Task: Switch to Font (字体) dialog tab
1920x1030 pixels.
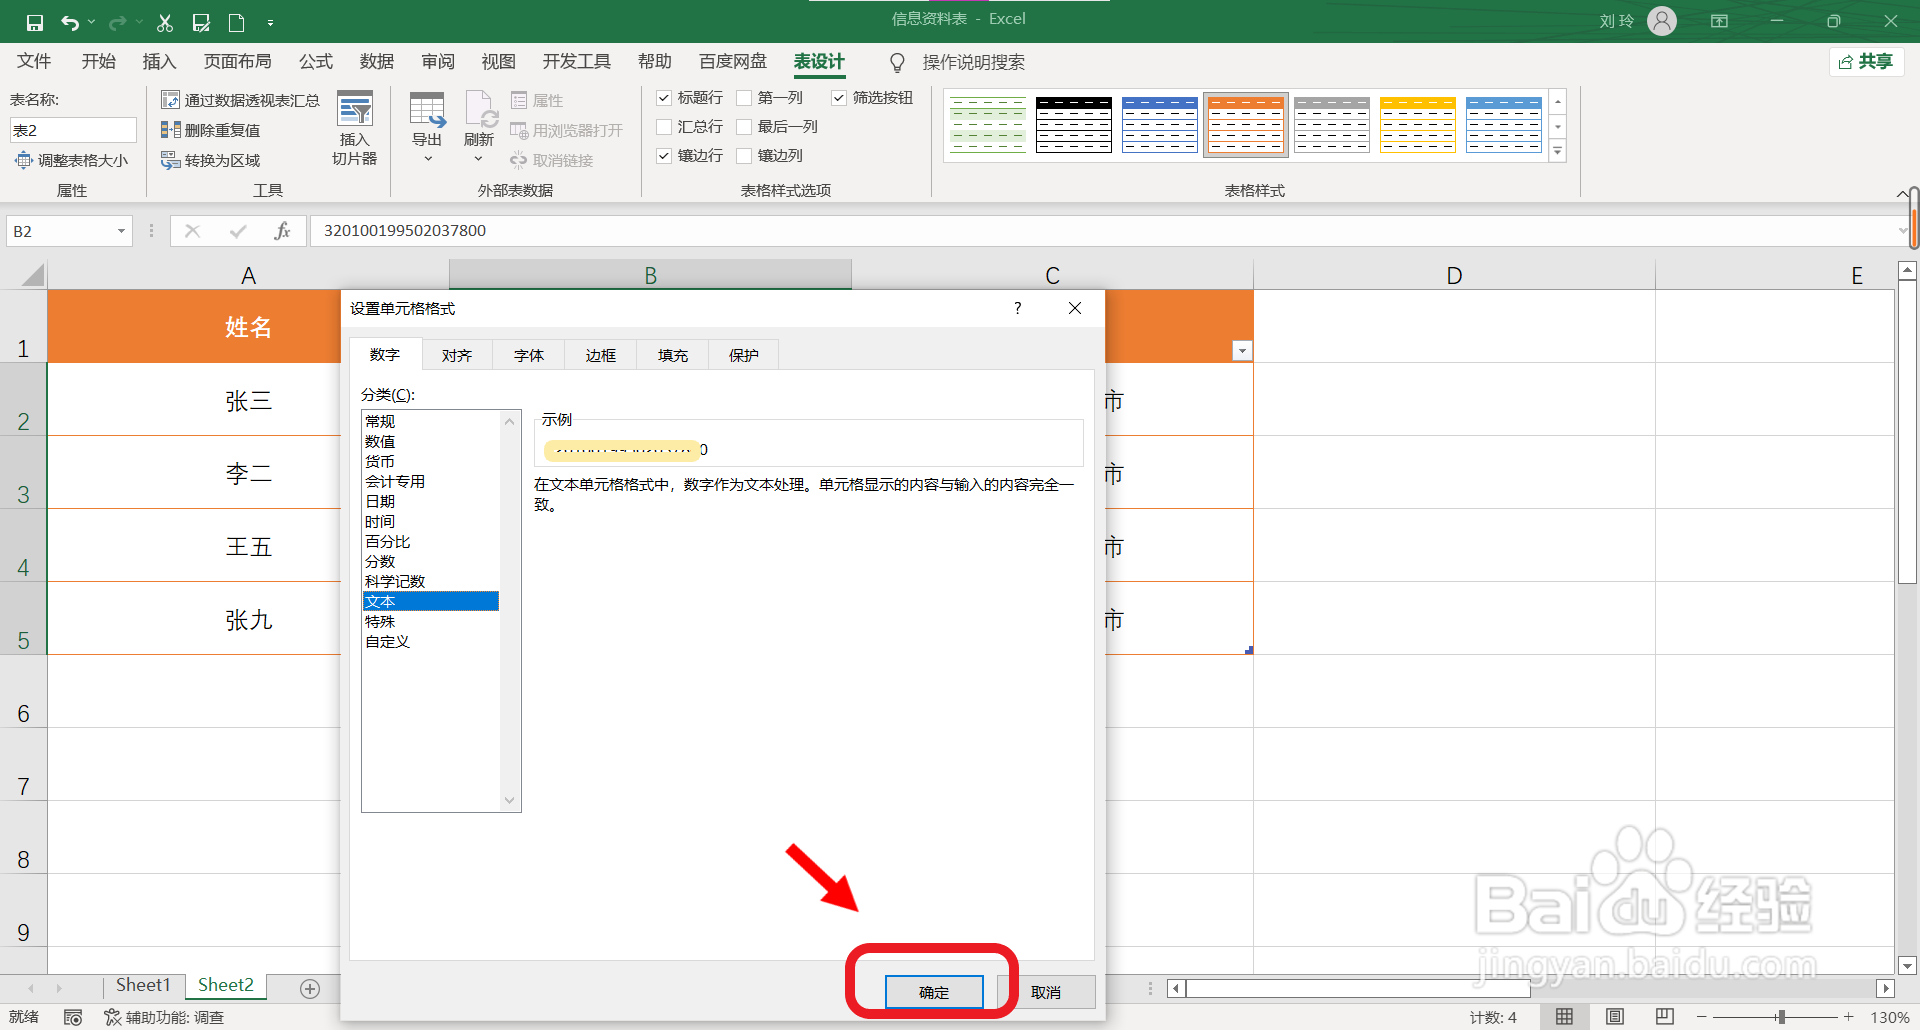Action: [529, 355]
